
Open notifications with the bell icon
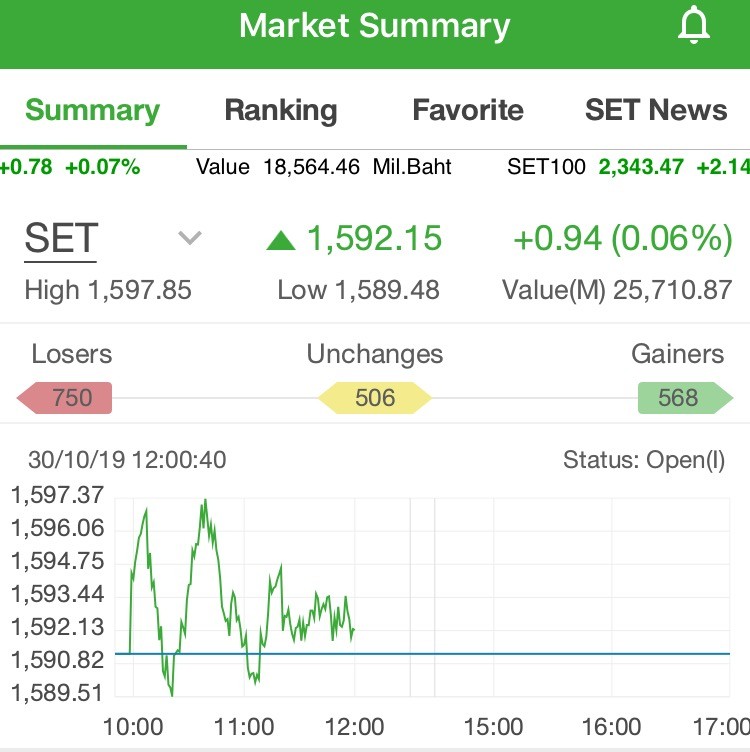693,25
